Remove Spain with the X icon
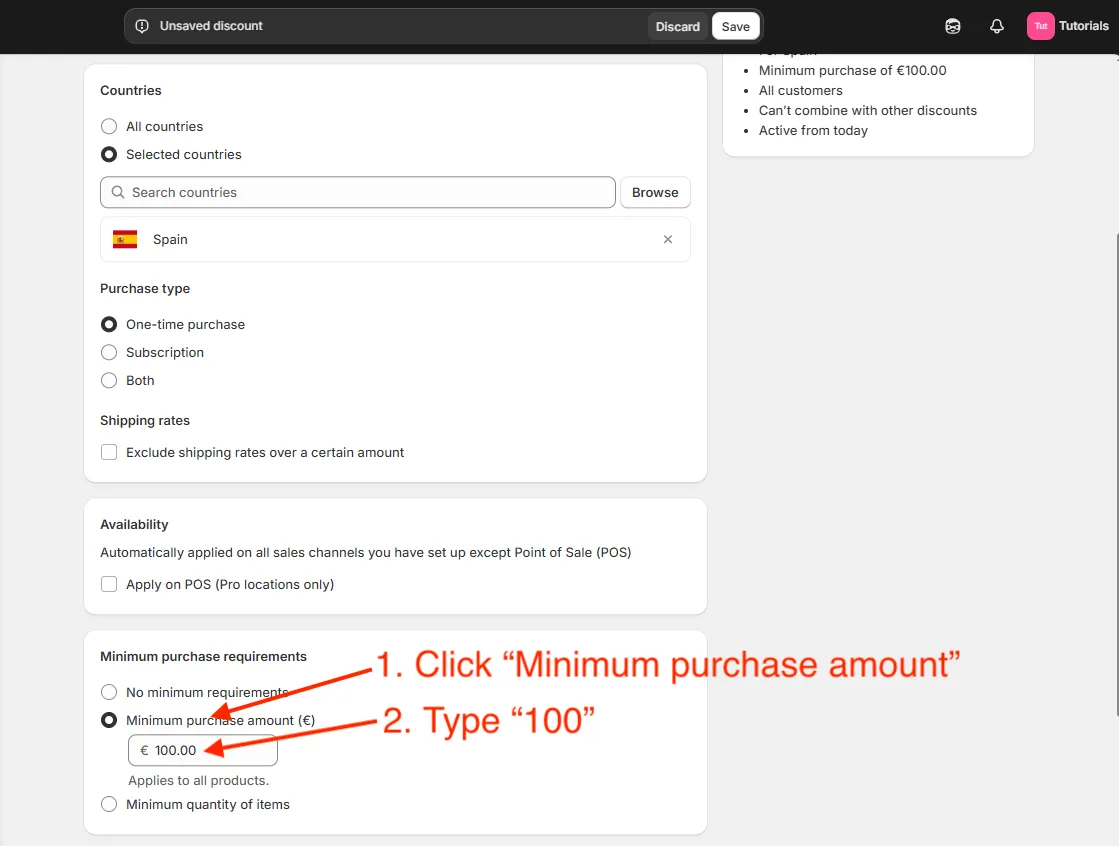 click(667, 239)
